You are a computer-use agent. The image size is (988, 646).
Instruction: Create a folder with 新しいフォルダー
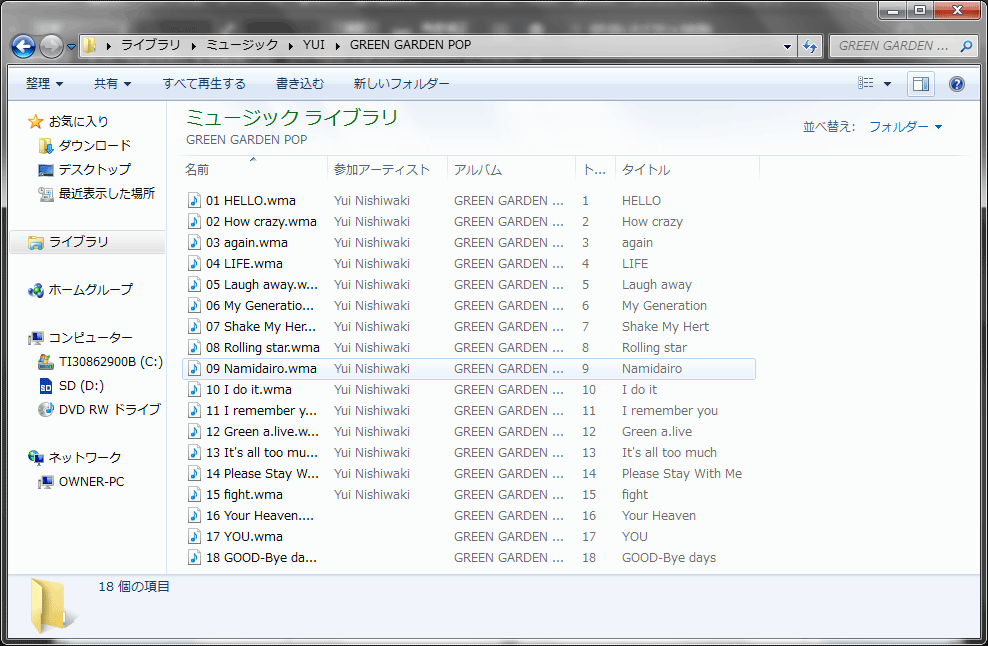tap(401, 83)
